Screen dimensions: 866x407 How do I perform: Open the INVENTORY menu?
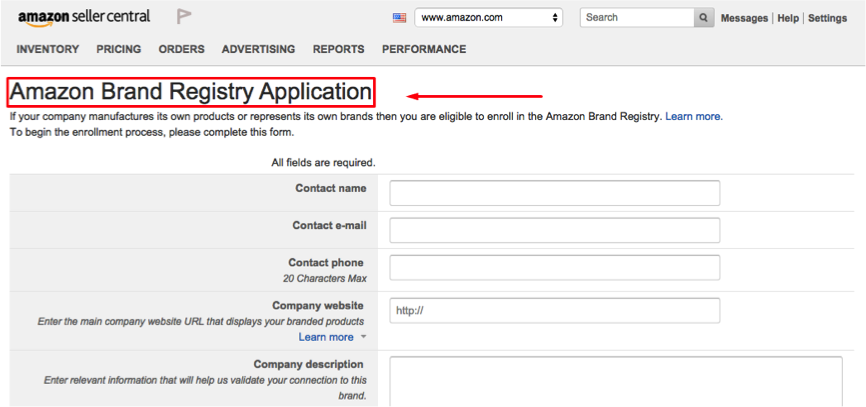(48, 49)
